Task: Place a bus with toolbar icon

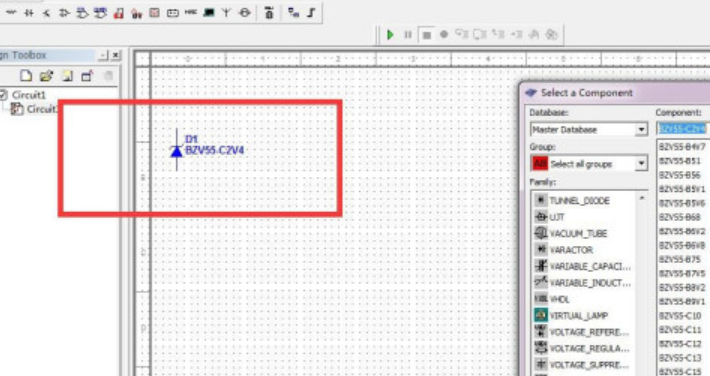Action: (x=311, y=13)
